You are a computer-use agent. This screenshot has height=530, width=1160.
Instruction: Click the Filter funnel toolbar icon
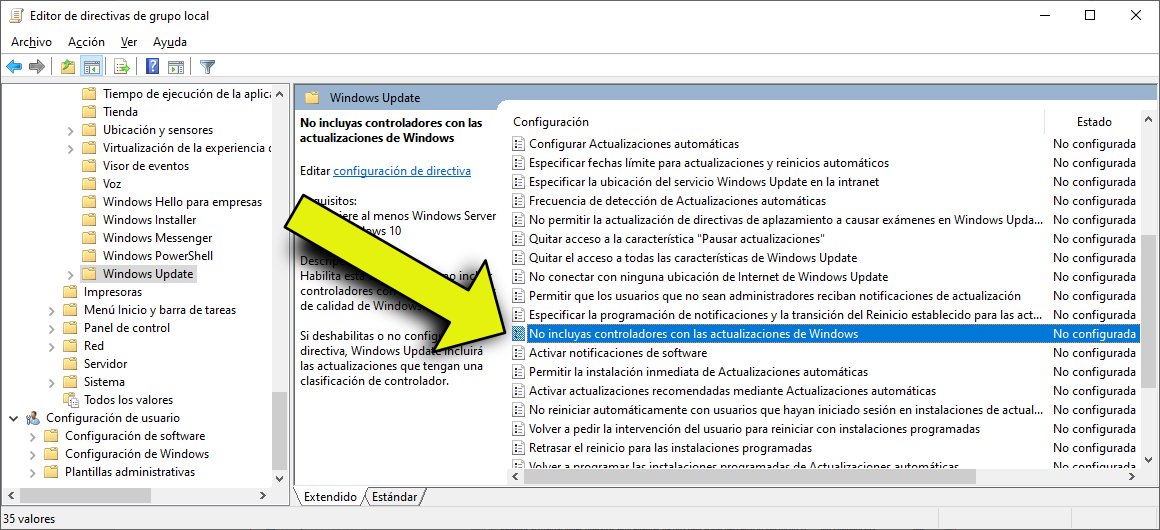coord(208,67)
